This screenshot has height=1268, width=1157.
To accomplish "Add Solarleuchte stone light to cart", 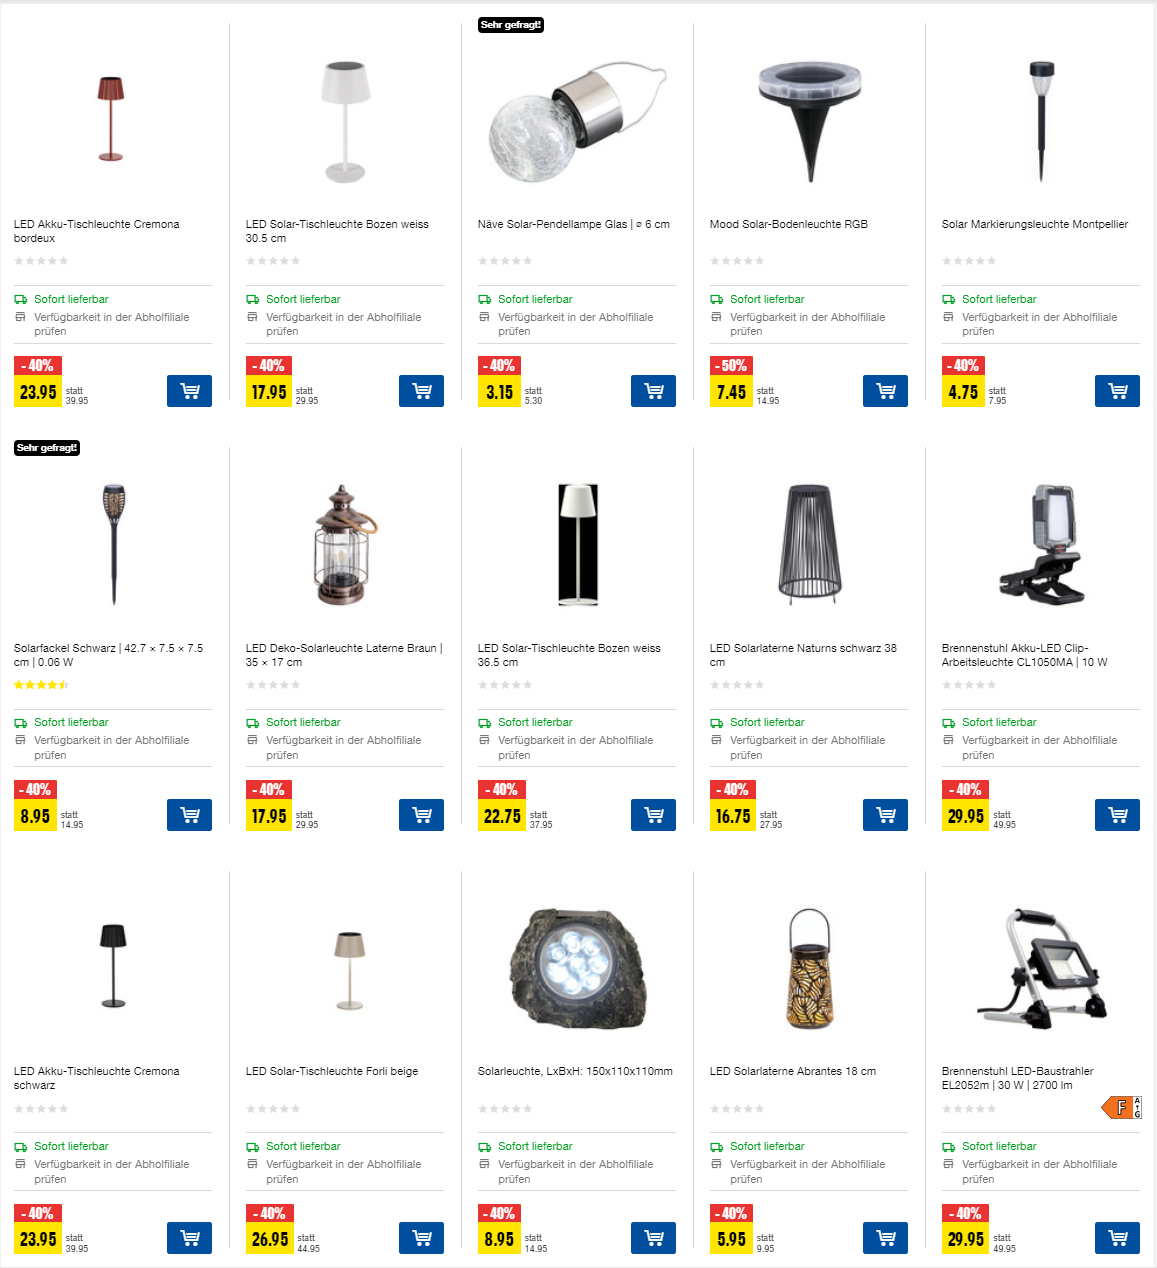I will pos(653,1238).
